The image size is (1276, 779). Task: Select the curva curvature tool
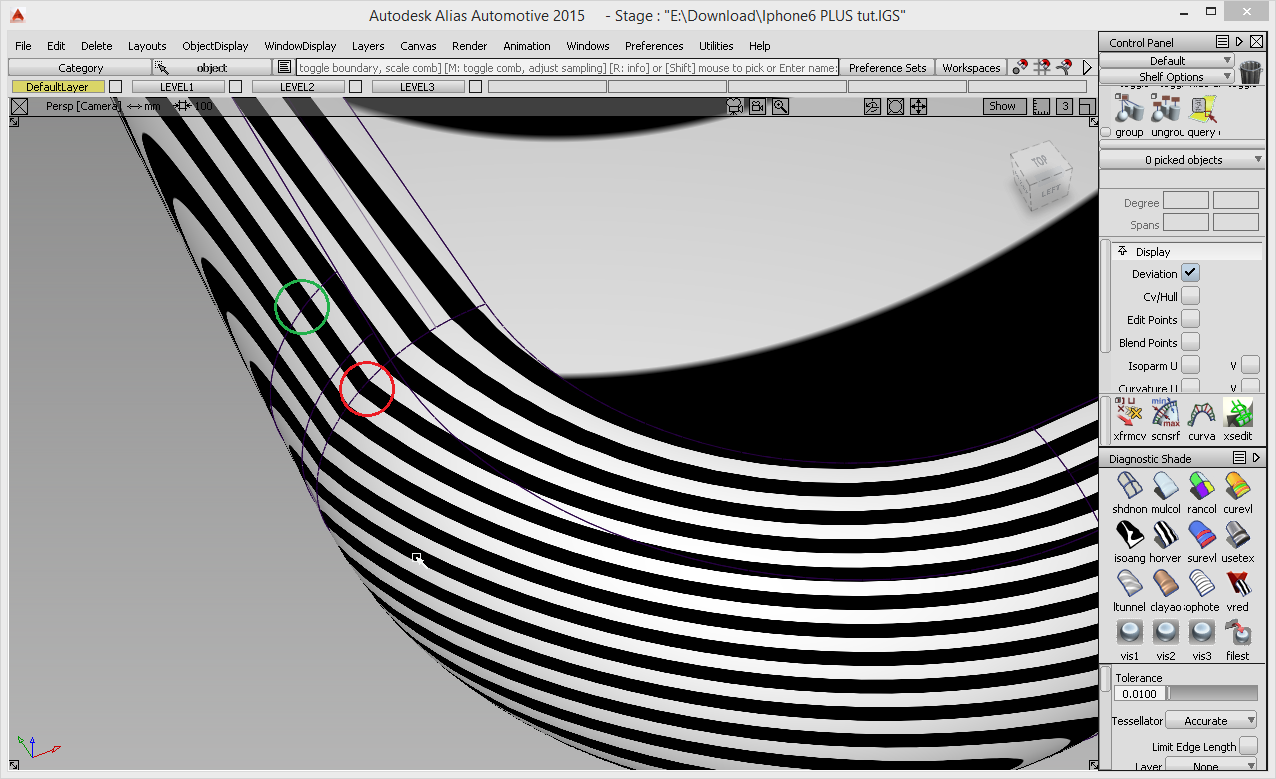(x=1202, y=414)
